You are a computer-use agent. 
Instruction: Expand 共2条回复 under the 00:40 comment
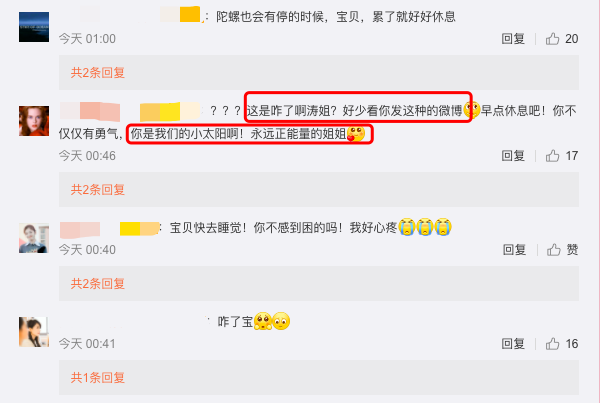click(x=98, y=284)
